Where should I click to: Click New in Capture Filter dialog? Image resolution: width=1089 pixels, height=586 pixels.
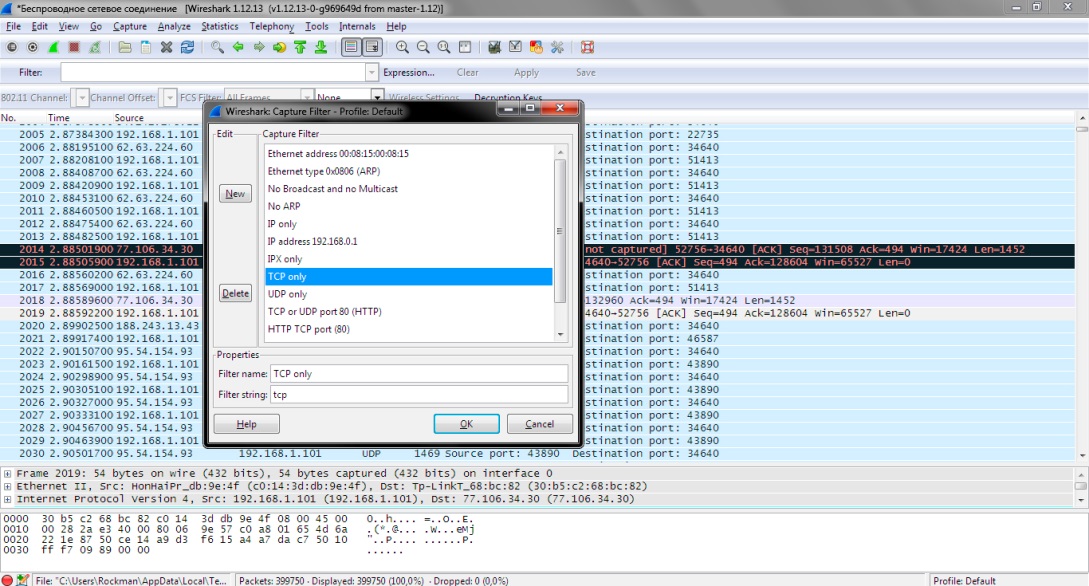235,194
